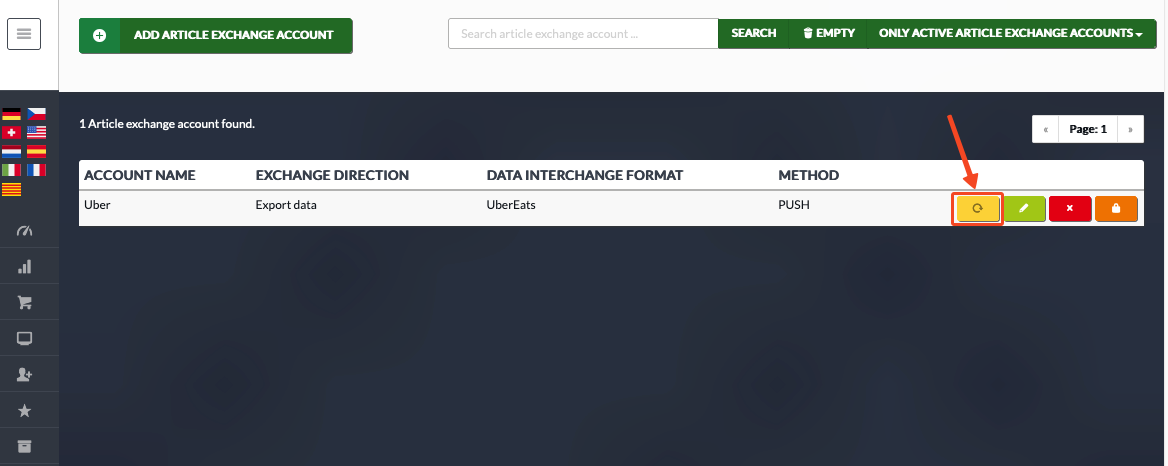Screen dimensions: 1168x466
Task: Switch language to German flag
Action: [x=11, y=114]
